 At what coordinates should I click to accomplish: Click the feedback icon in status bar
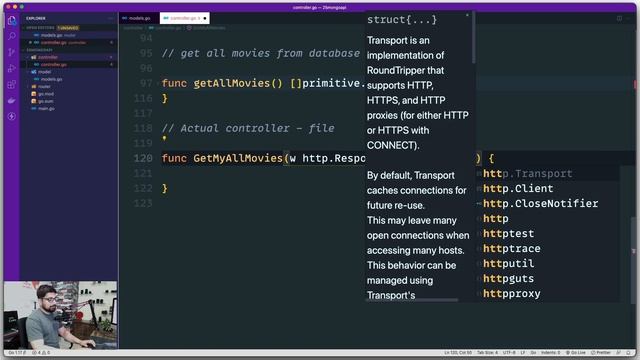[x=619, y=353]
